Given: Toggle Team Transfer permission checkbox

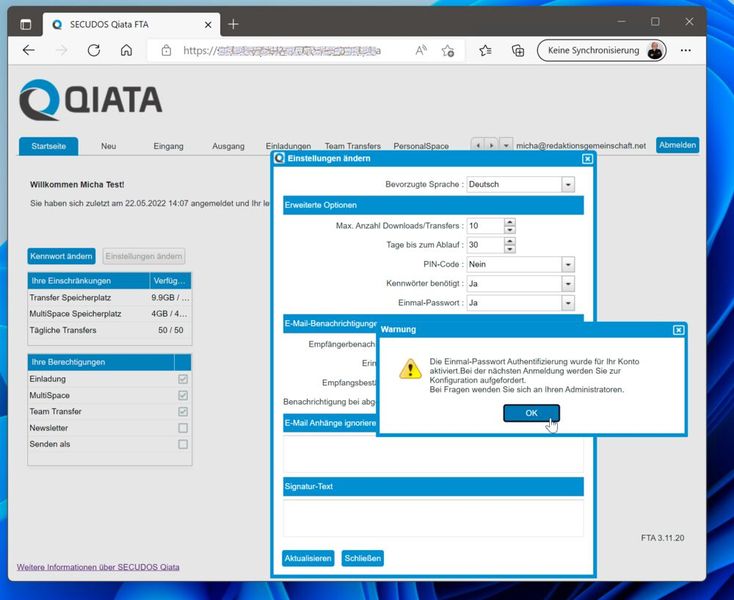Looking at the screenshot, I should [183, 412].
